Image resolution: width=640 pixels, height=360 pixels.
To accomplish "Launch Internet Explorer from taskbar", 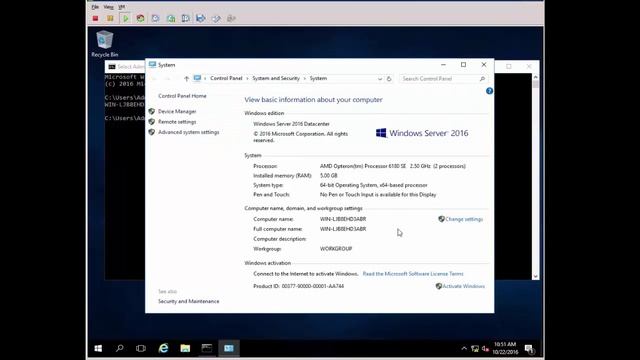I will coord(163,349).
